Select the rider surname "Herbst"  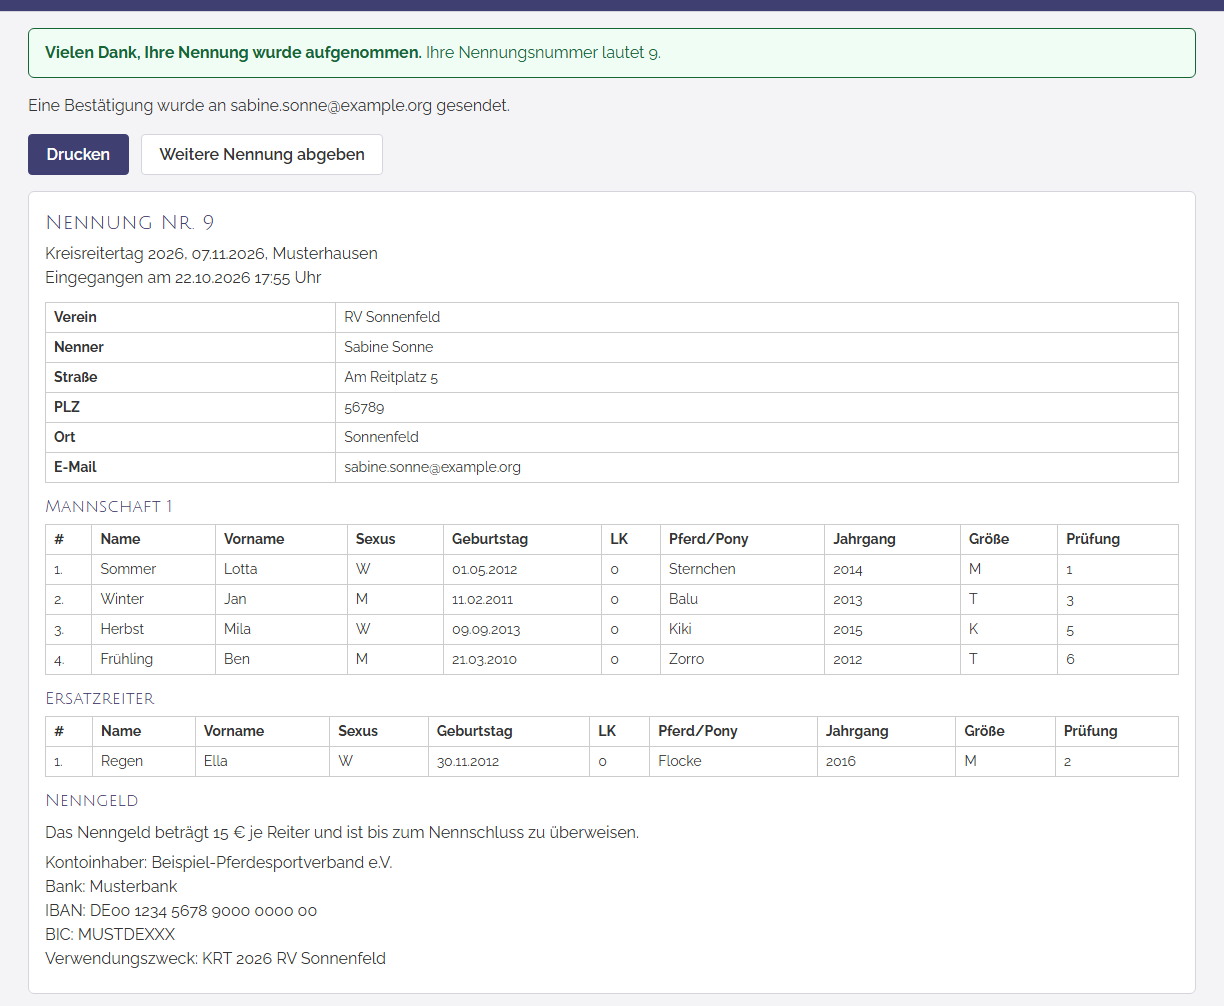point(122,629)
